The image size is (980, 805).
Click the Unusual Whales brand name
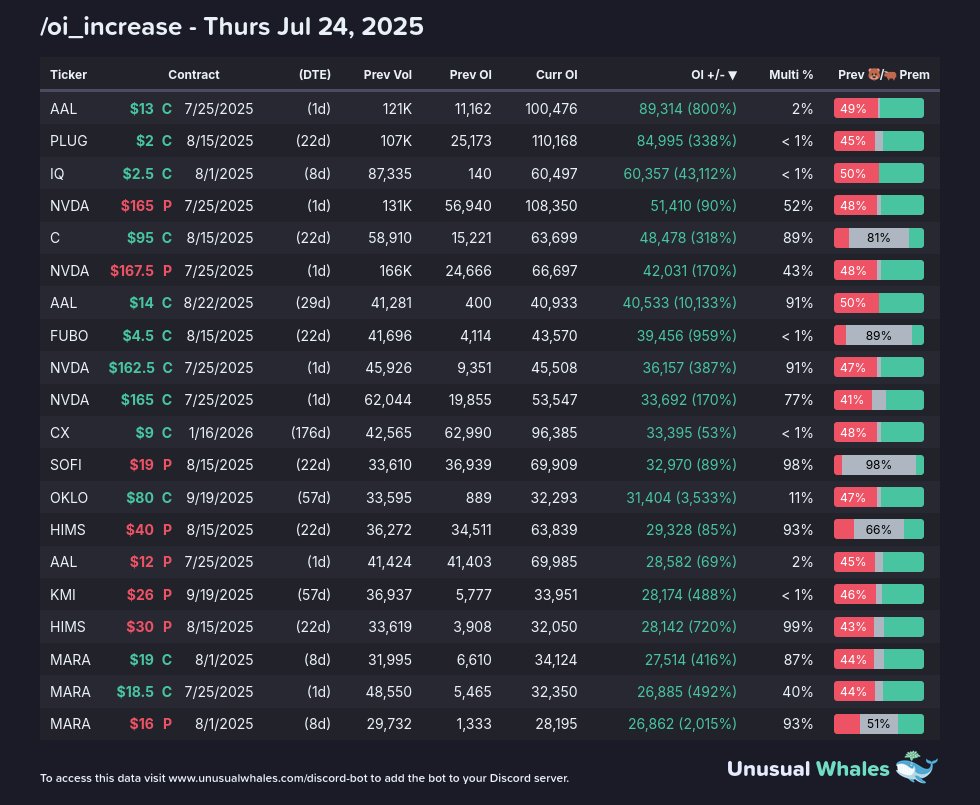pyautogui.click(x=808, y=769)
